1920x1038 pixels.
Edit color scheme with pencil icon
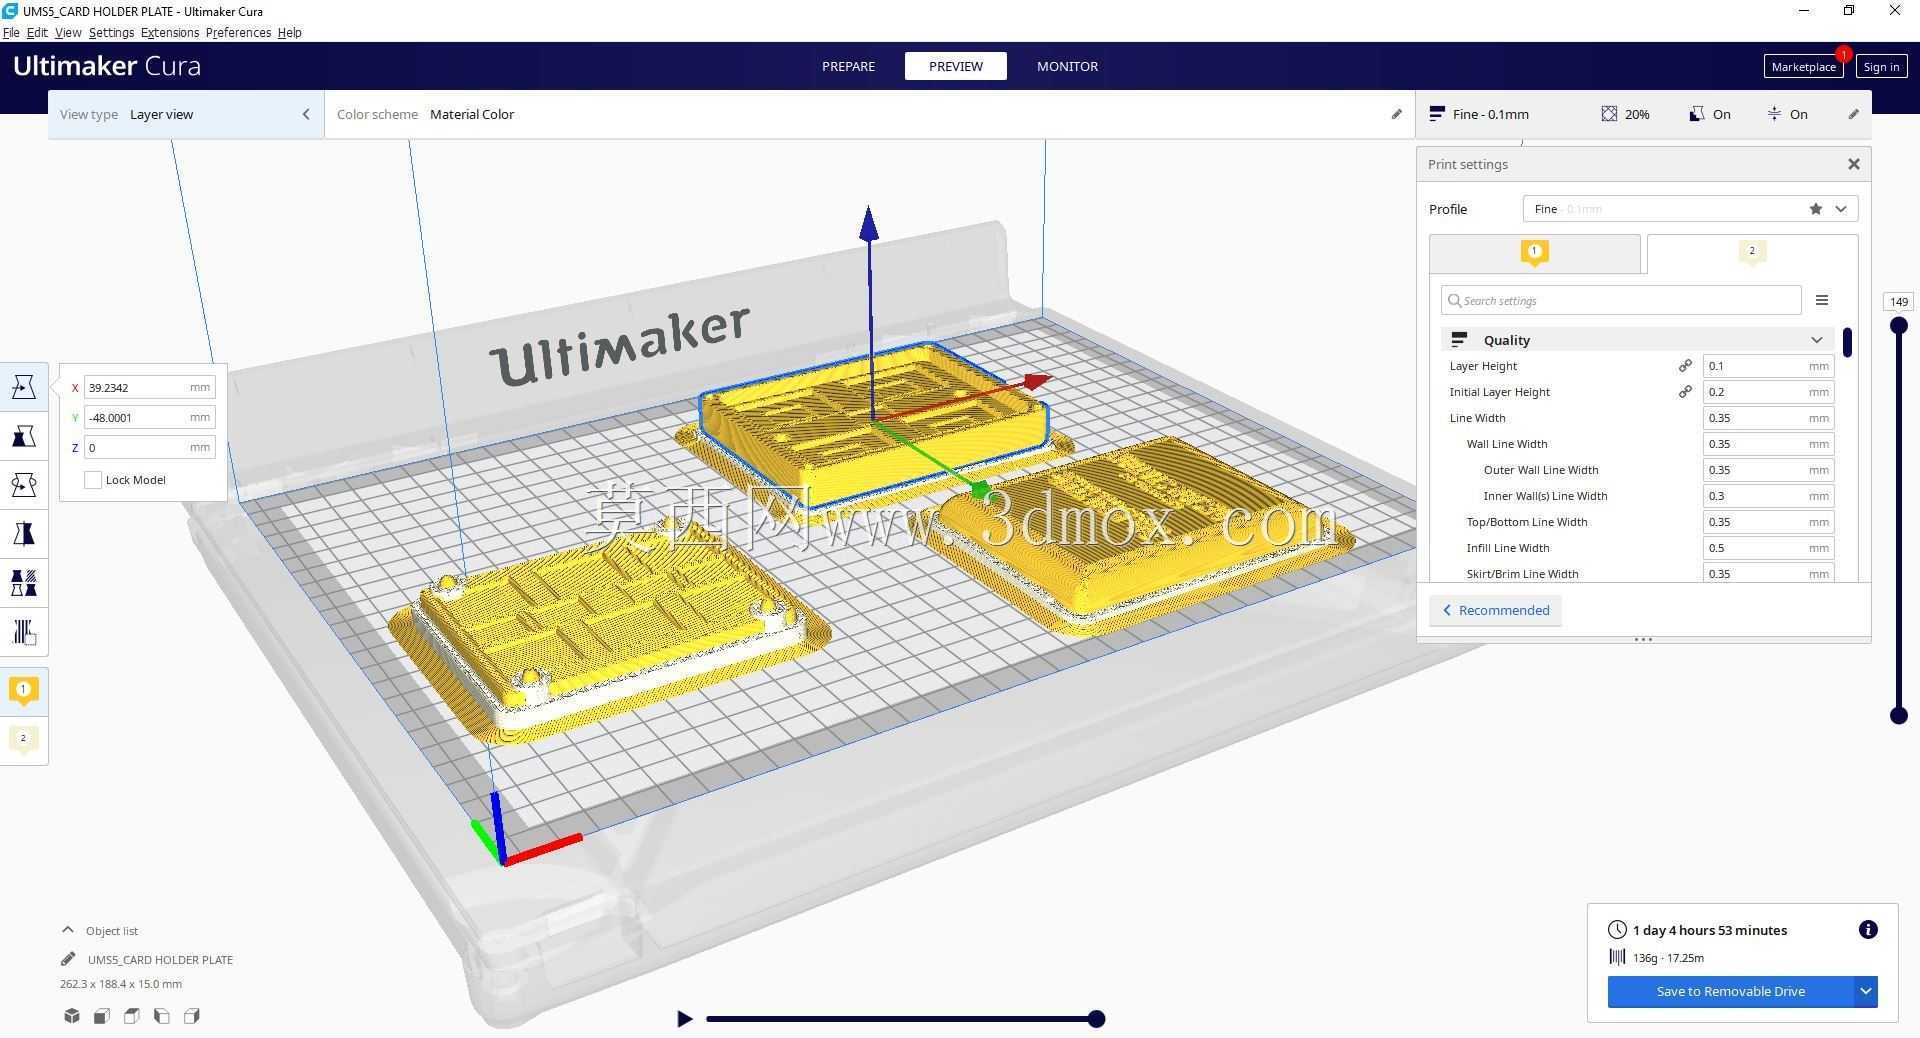click(x=1397, y=114)
